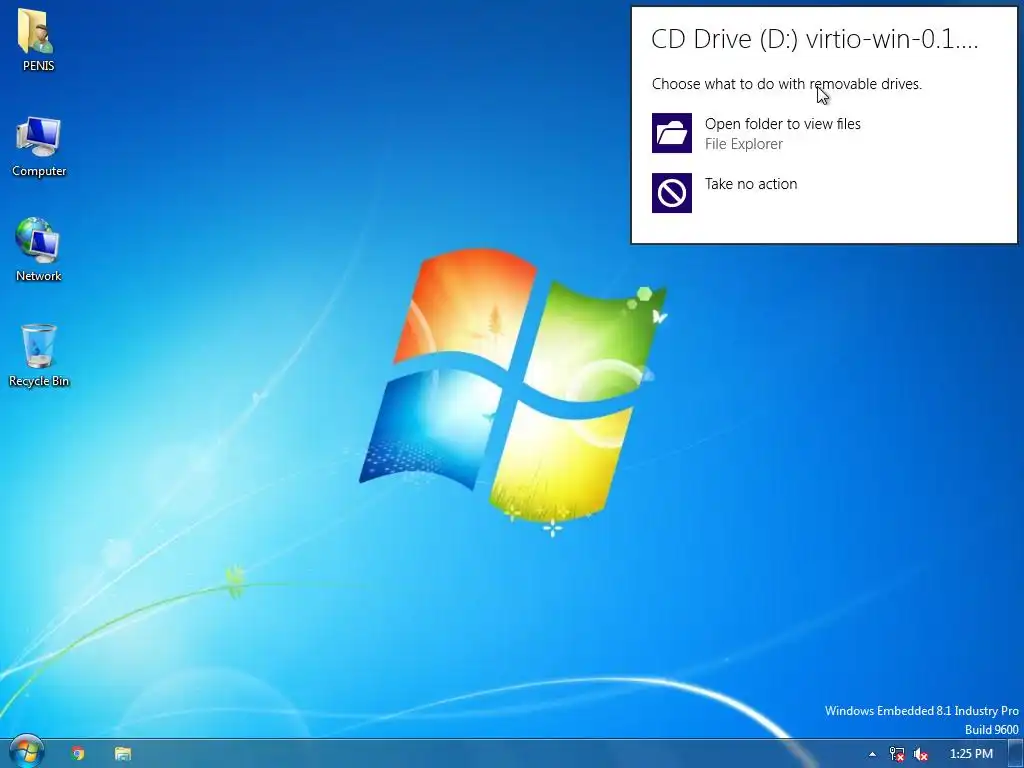Open the Start menu orb
The image size is (1024, 768).
click(27, 752)
